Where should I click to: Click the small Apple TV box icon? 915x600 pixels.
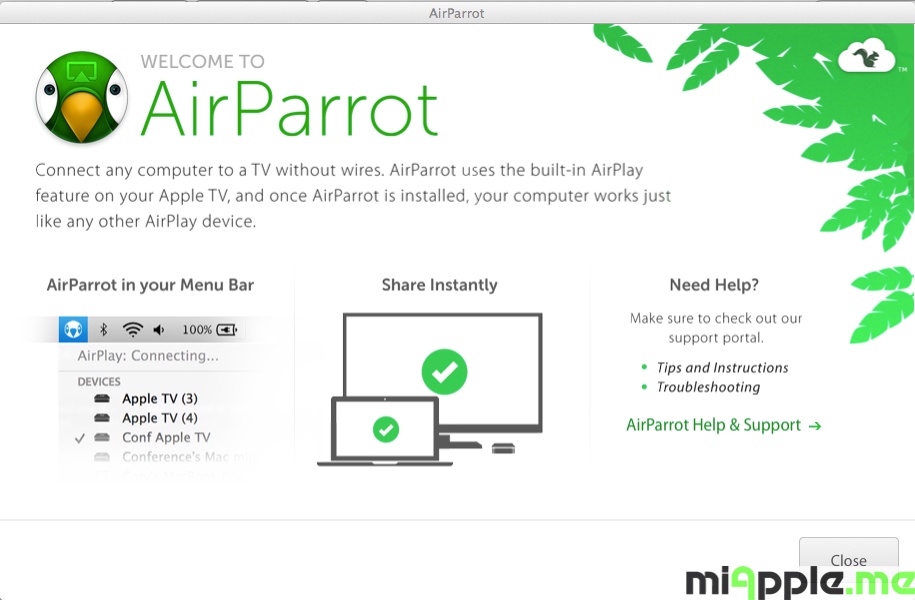click(x=503, y=447)
